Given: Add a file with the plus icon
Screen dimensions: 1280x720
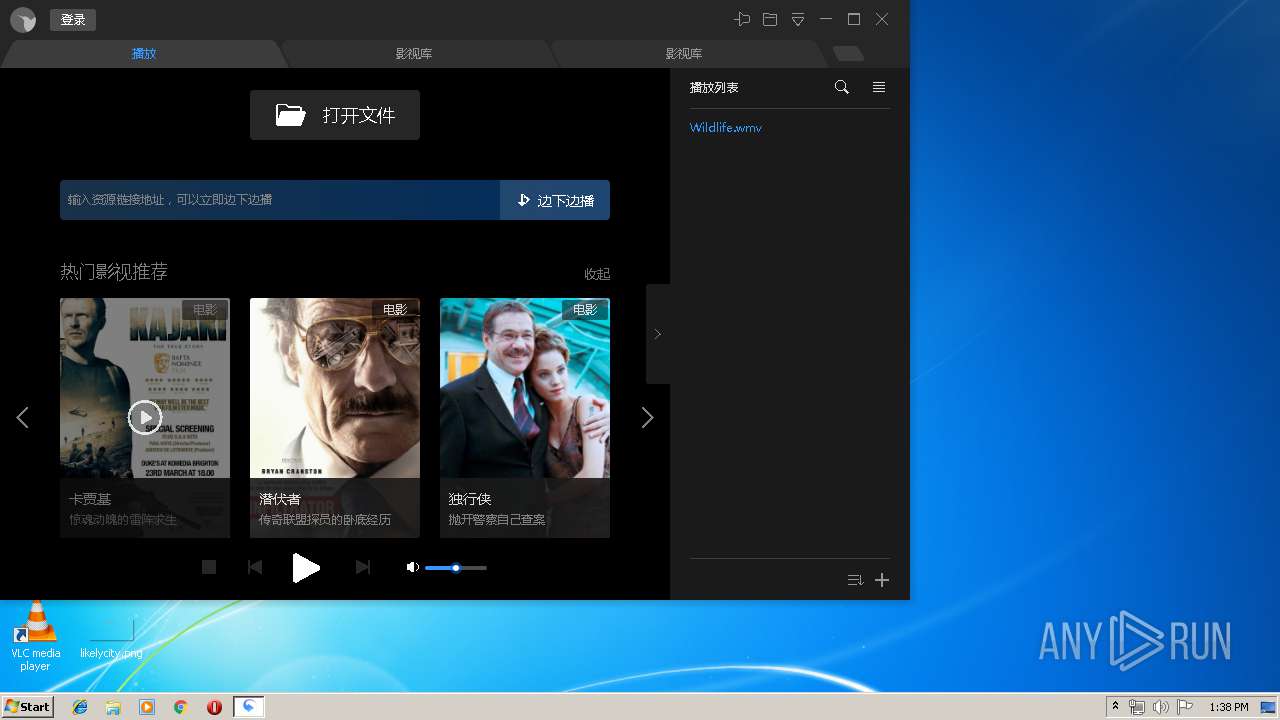Looking at the screenshot, I should (x=882, y=580).
